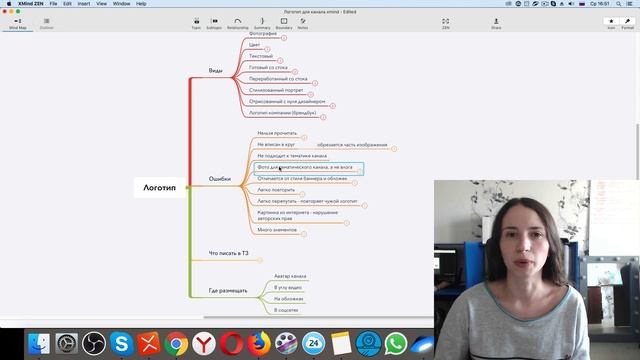Click the vertical scrollbar on canvas edge
The image size is (640, 360).
tap(638, 151)
